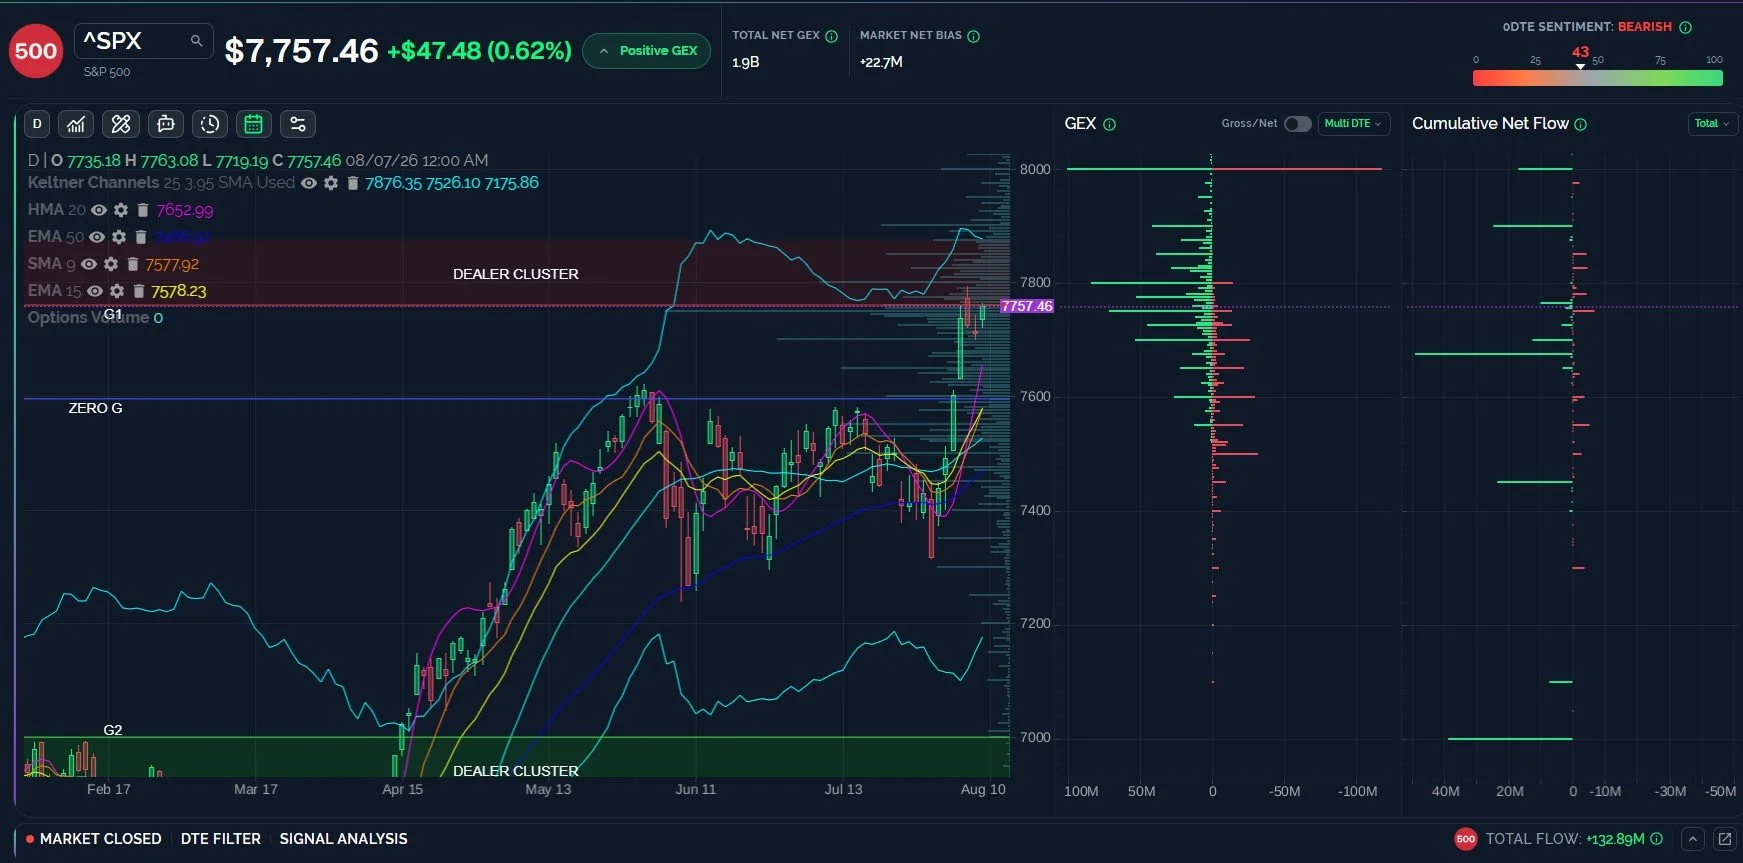Delete the EMA 15 indicator

click(x=139, y=291)
